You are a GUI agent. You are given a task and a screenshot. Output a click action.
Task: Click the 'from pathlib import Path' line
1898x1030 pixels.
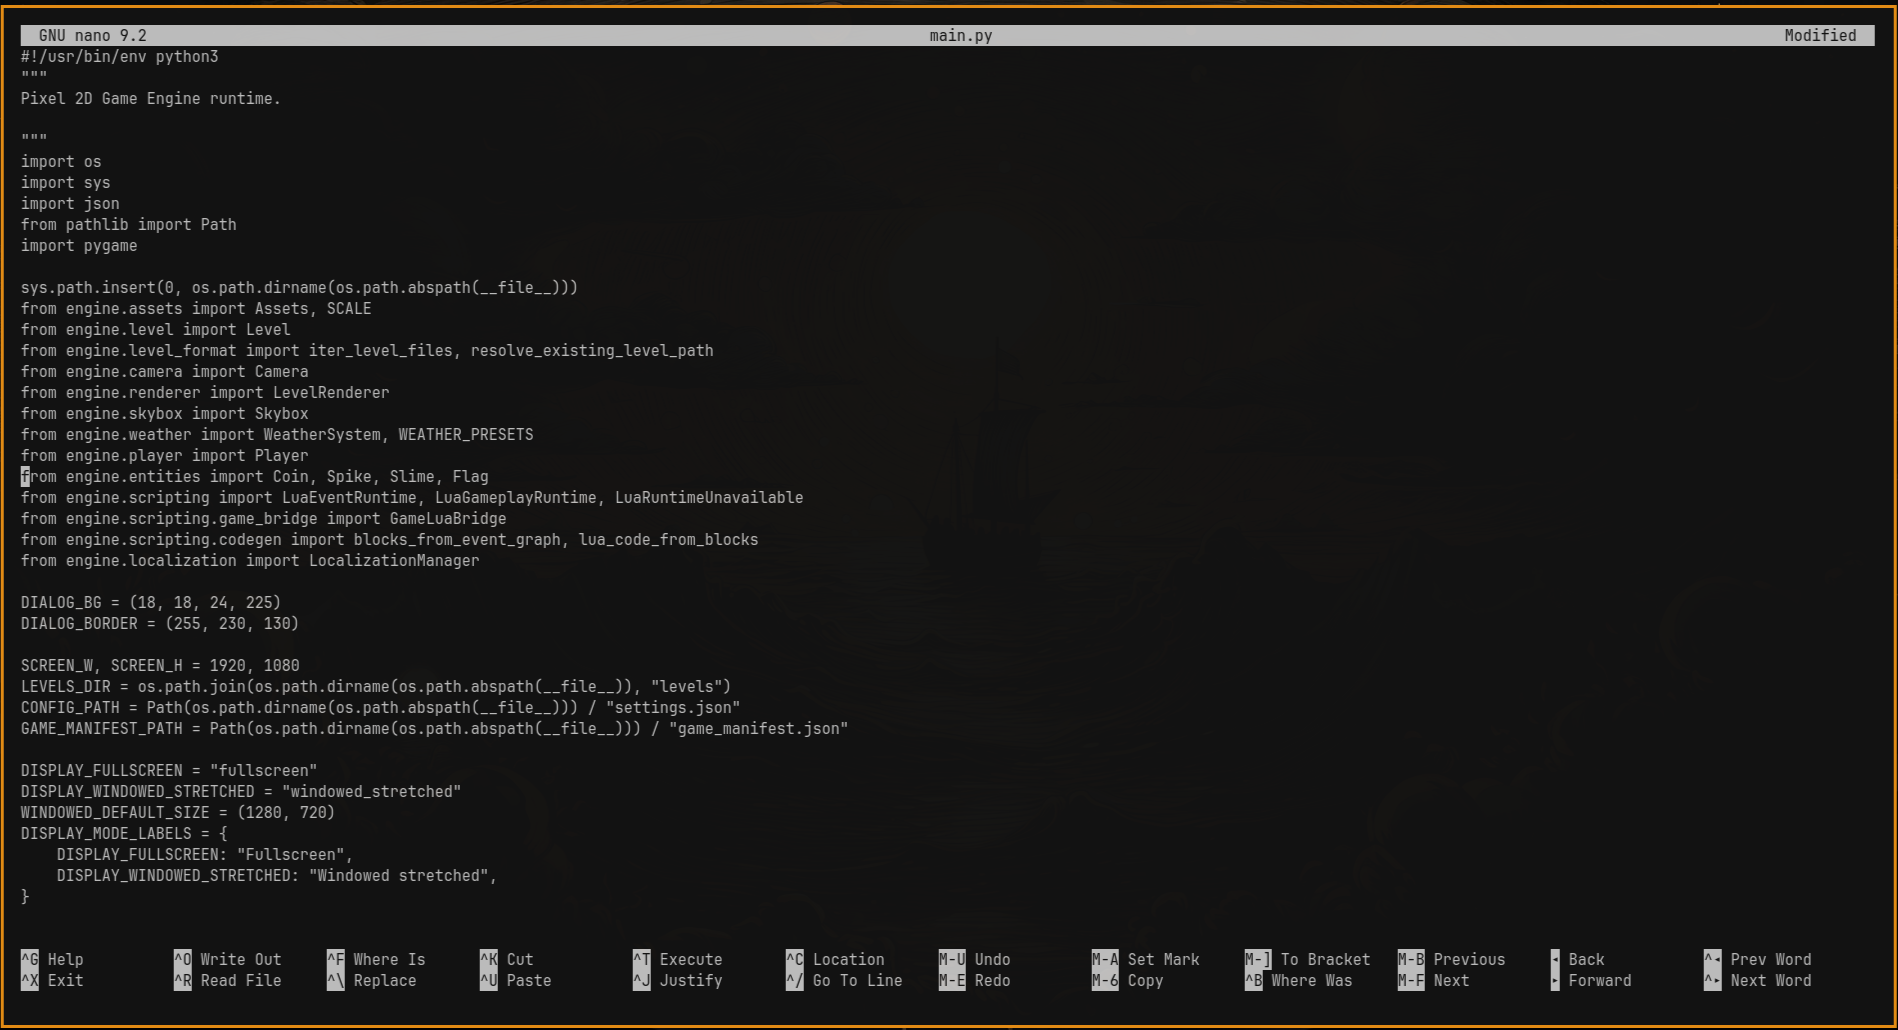(x=129, y=225)
